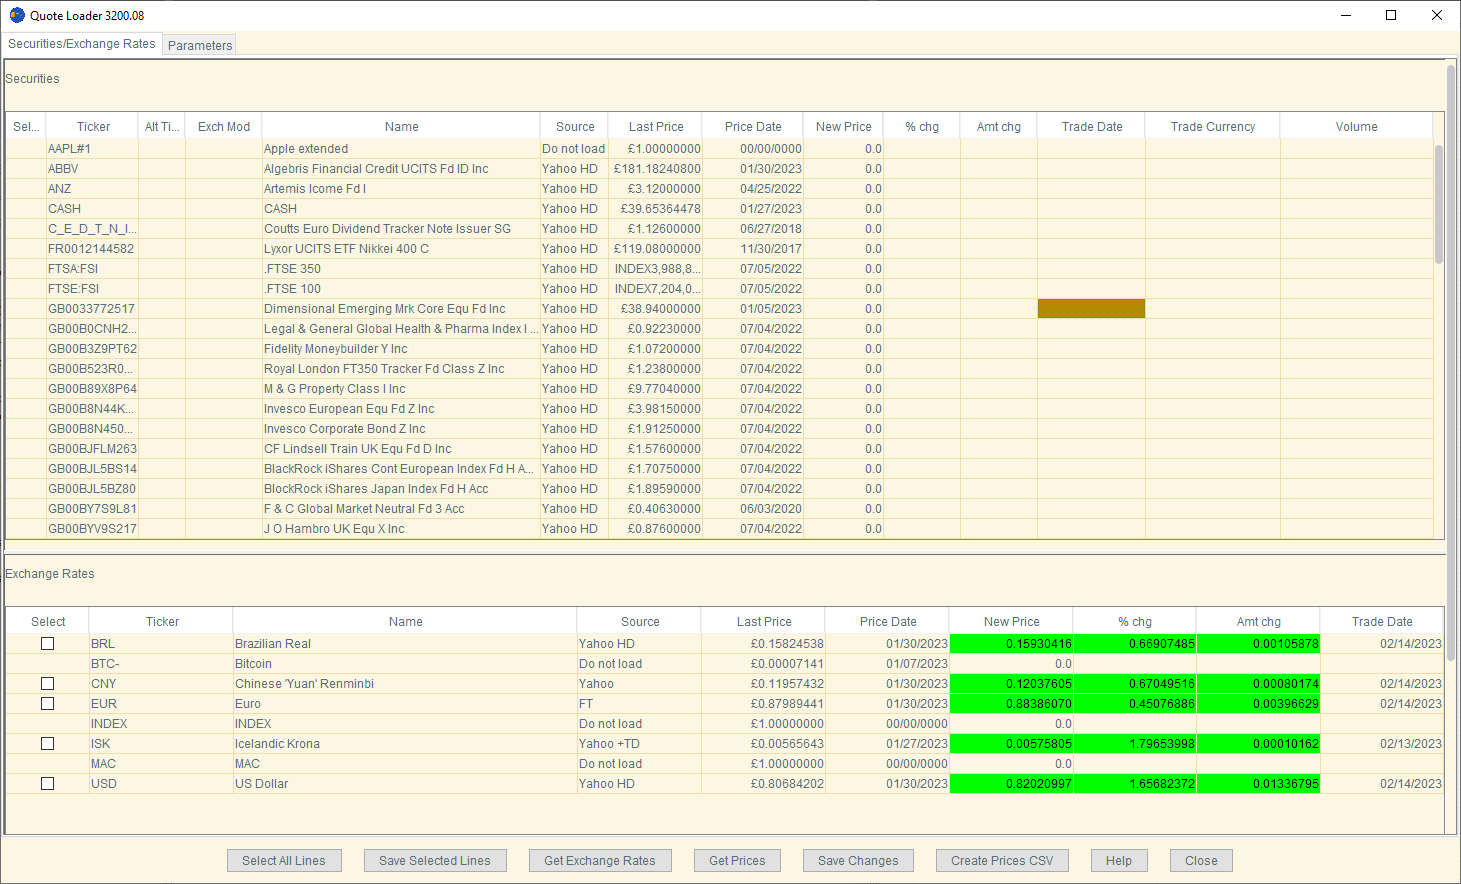
Task: Click the Volume column header
Action: pos(1356,127)
